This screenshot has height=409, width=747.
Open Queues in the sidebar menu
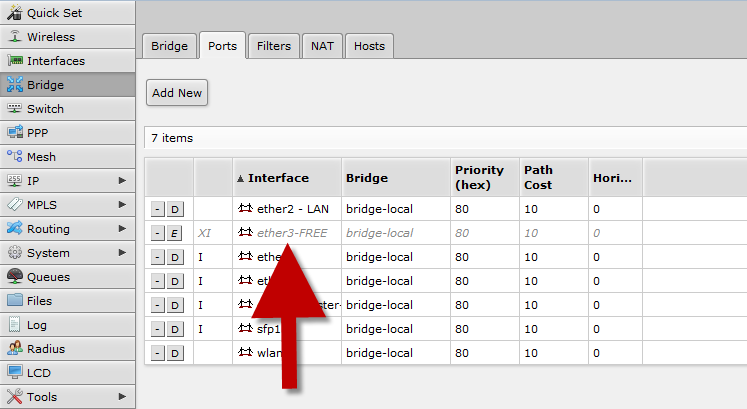67,277
